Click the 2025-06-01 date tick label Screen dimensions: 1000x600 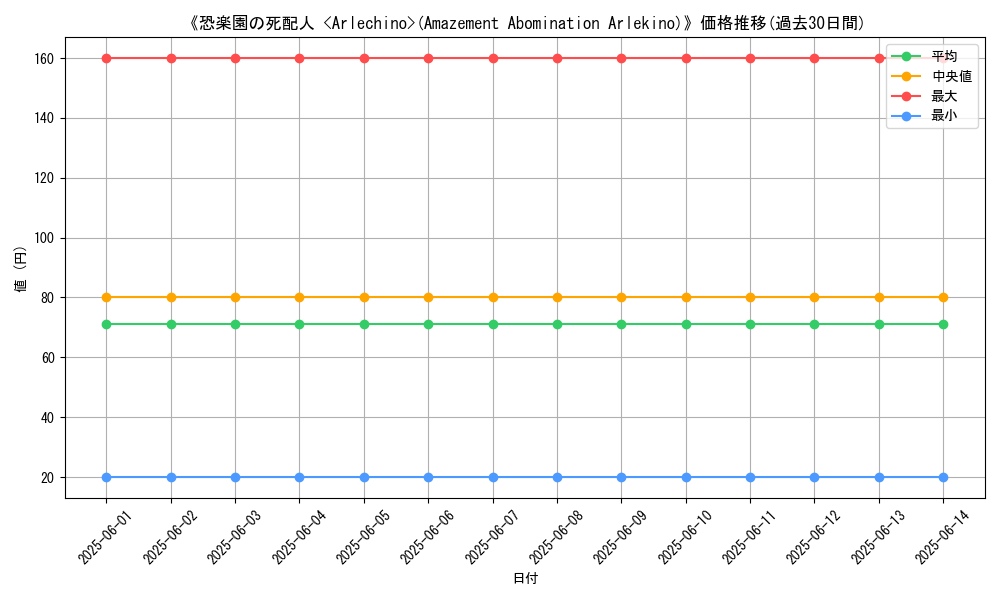(x=105, y=538)
